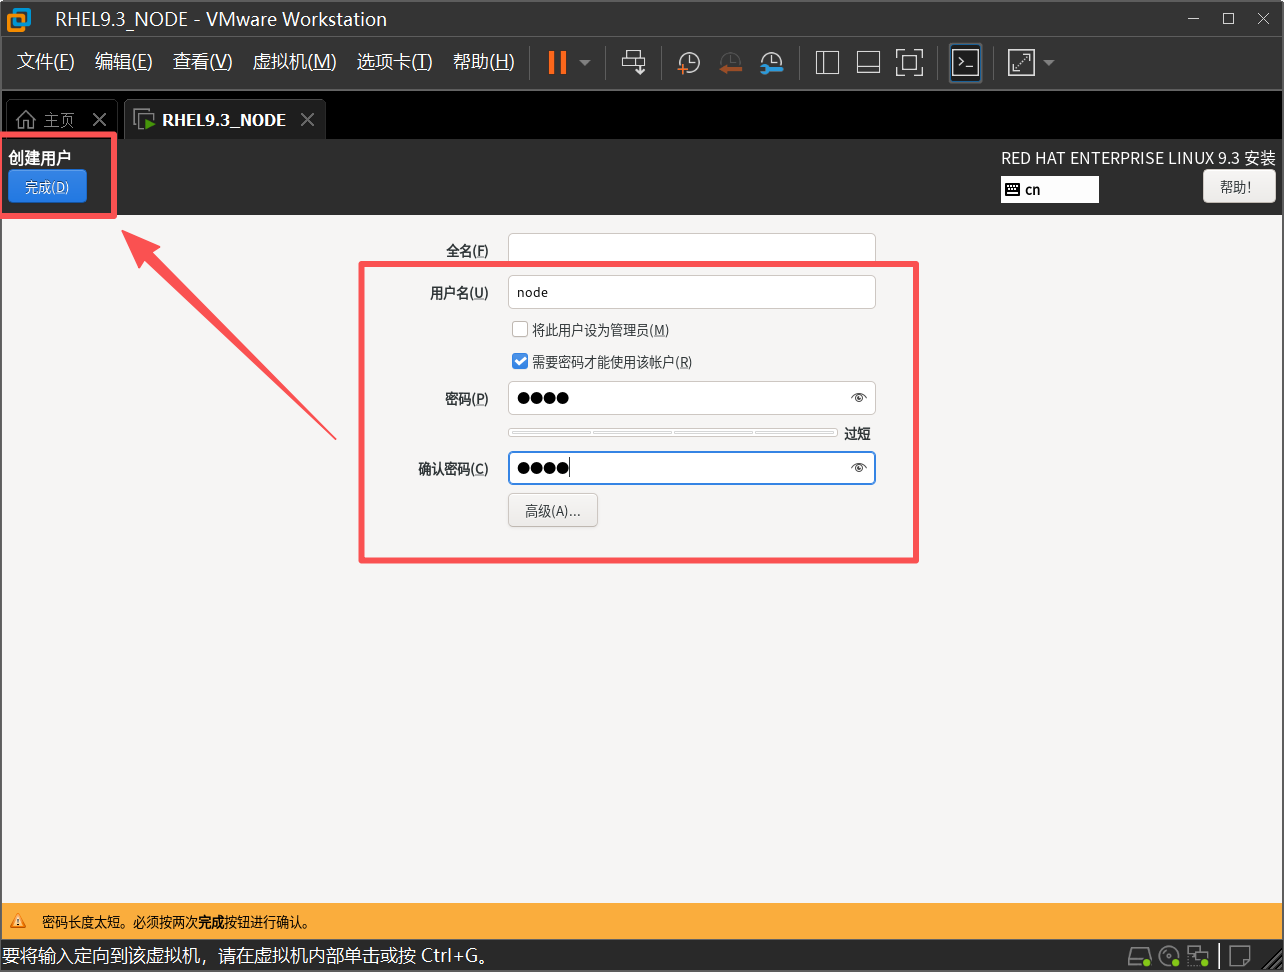Switch to the 主页 tab

[x=59, y=120]
